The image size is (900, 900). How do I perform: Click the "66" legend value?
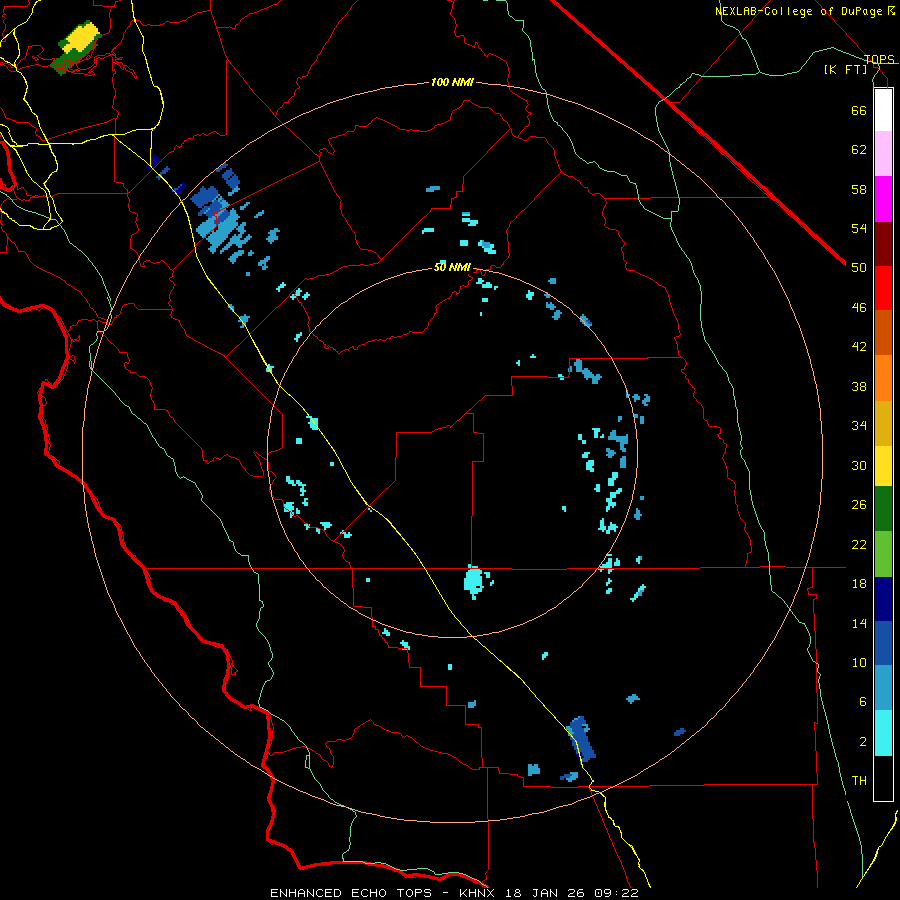pos(859,110)
